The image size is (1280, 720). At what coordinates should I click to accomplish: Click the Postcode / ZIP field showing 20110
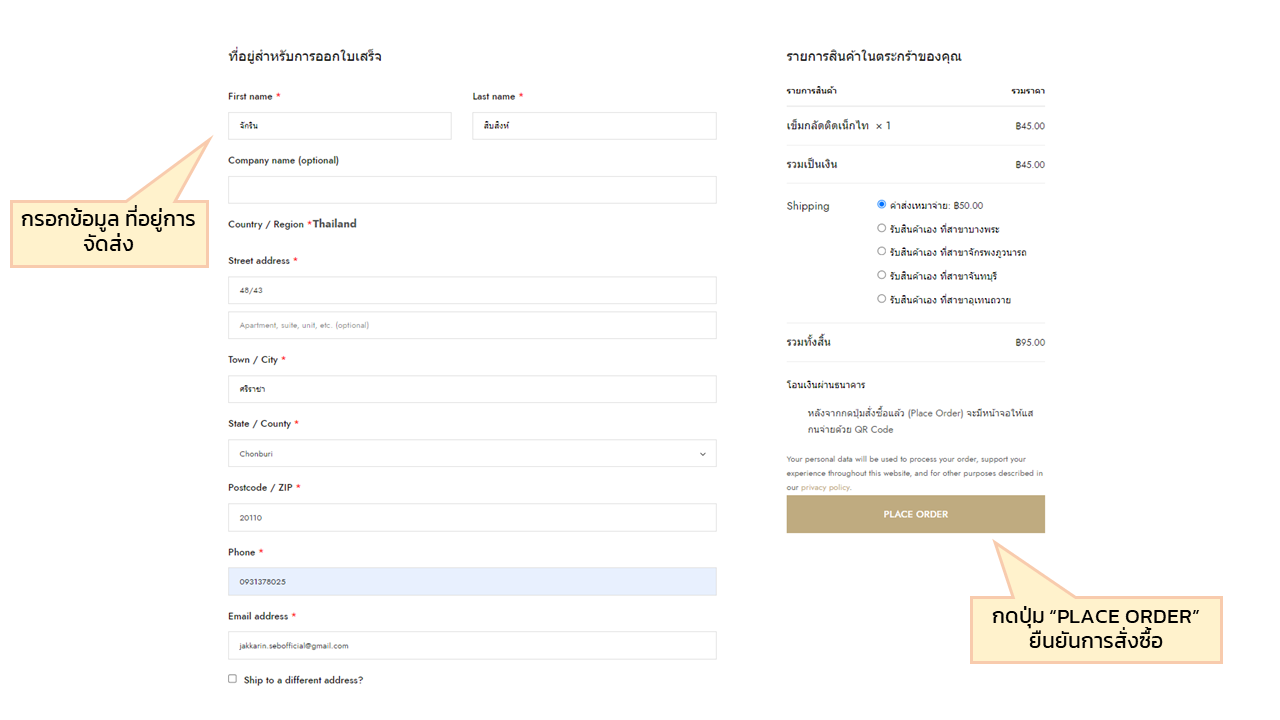[472, 518]
